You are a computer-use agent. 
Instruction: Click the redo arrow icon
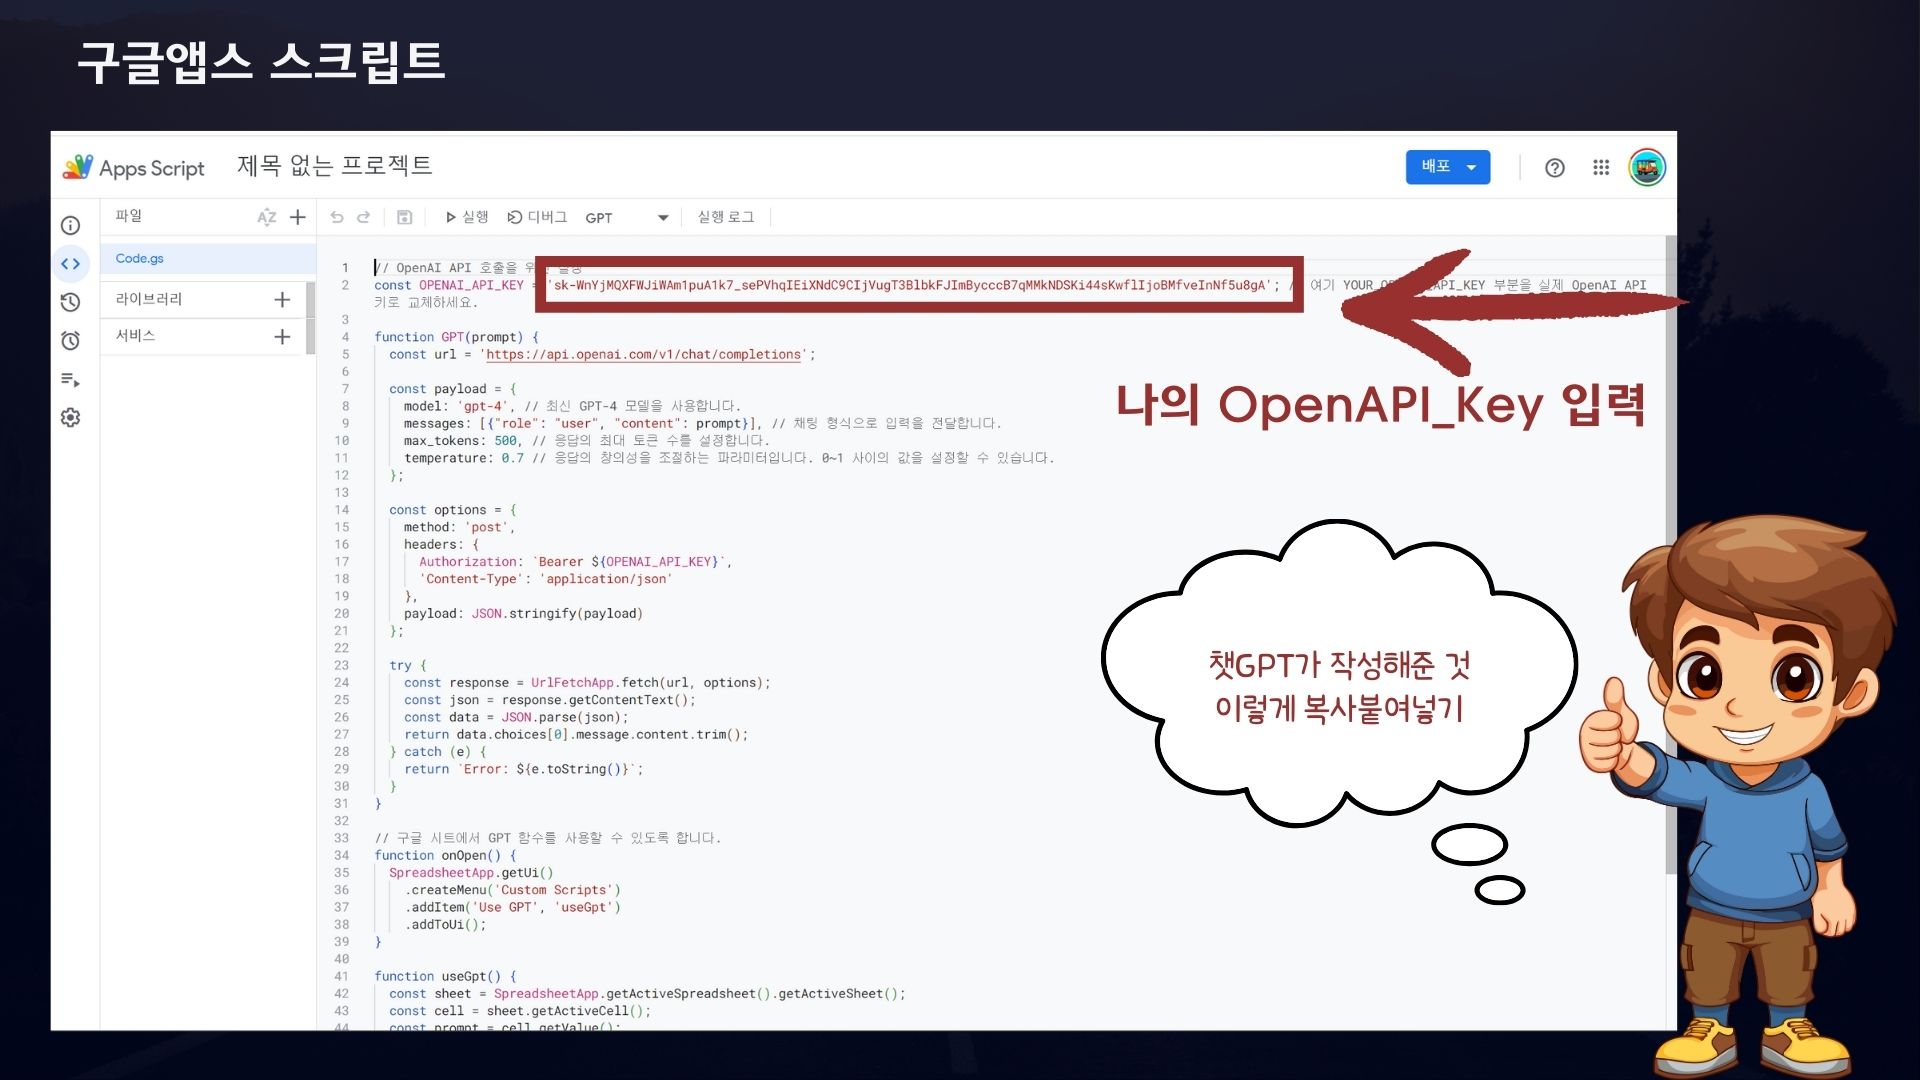(x=364, y=217)
